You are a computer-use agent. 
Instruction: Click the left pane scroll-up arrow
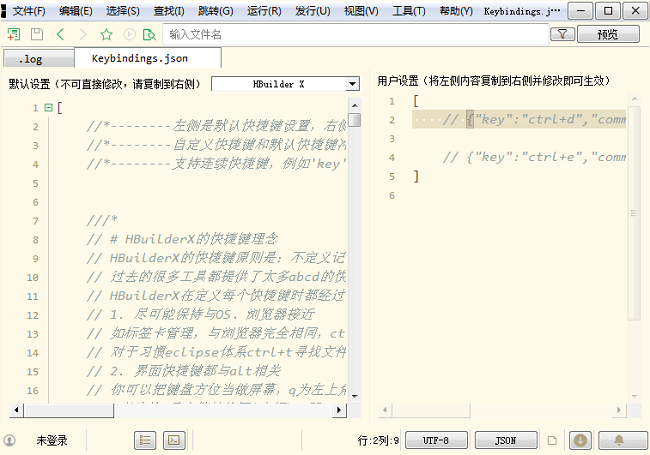click(355, 105)
